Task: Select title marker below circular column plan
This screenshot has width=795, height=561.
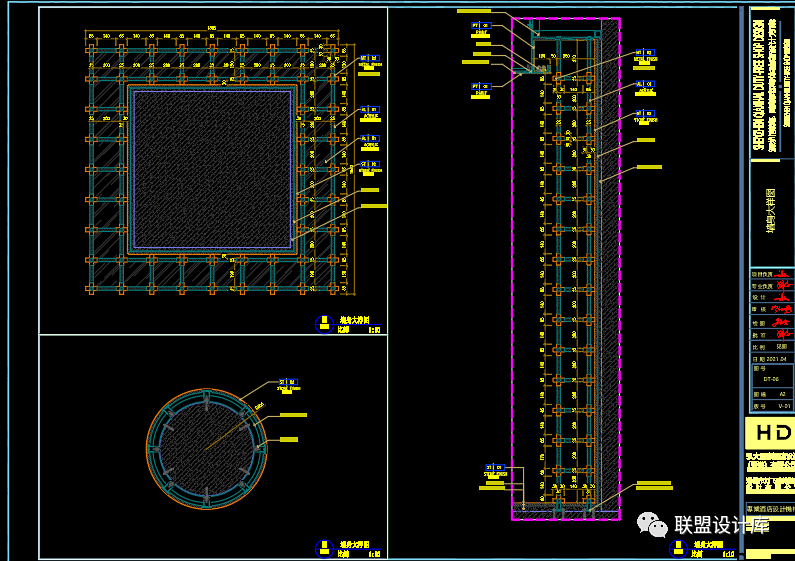Action: point(323,548)
